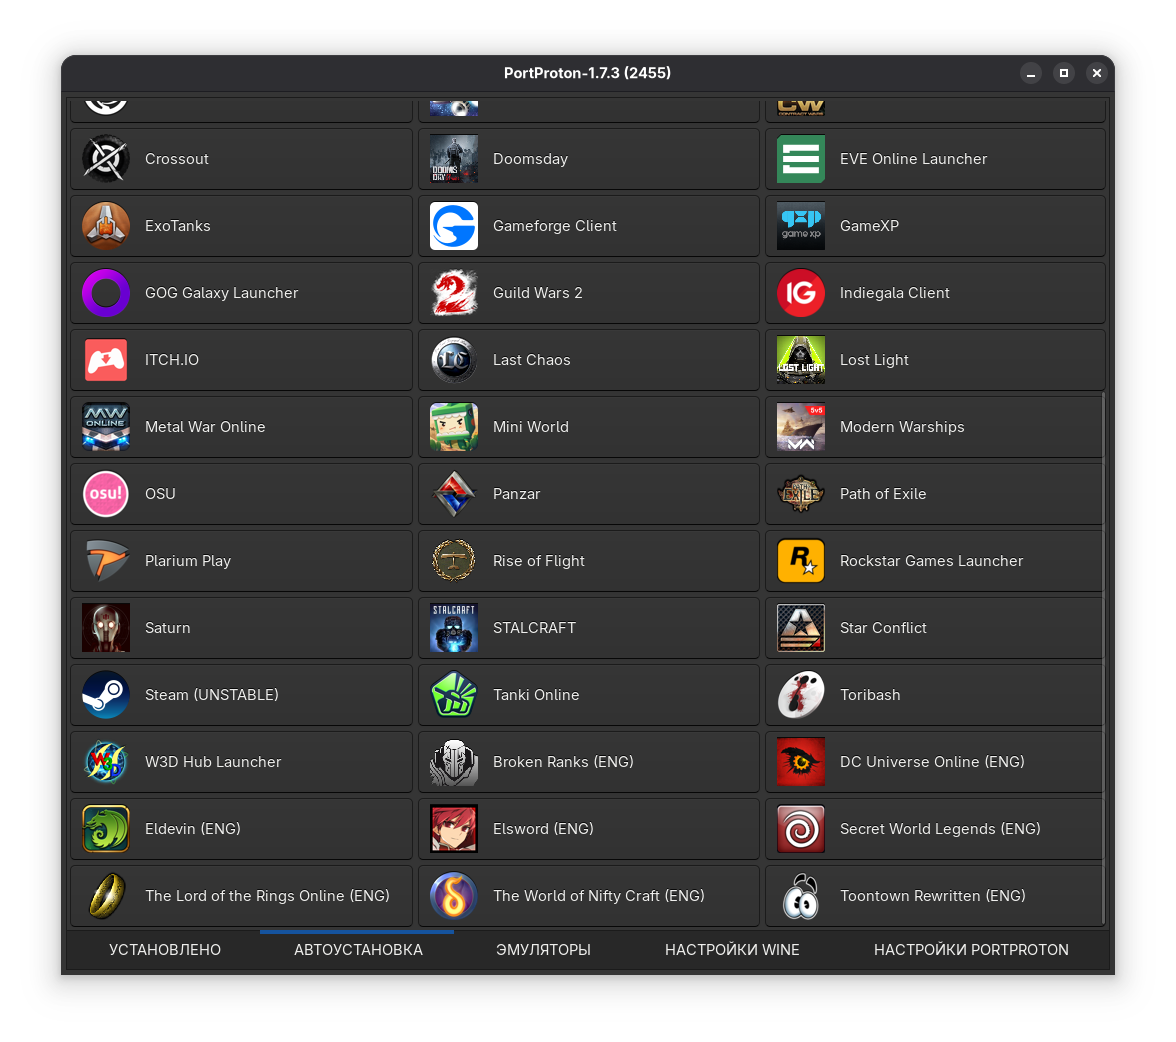Pick the Tanki Online entry
Screen dimensions: 1176x1042
(588, 695)
